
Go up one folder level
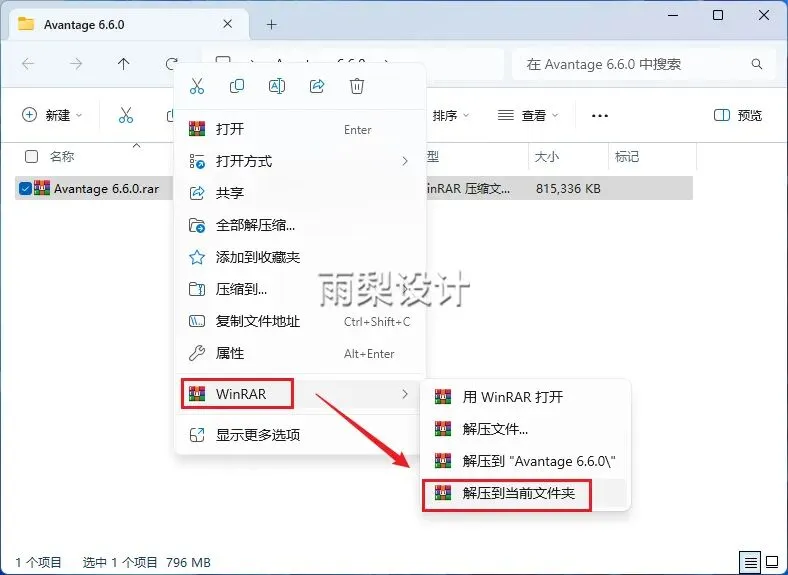[x=123, y=64]
